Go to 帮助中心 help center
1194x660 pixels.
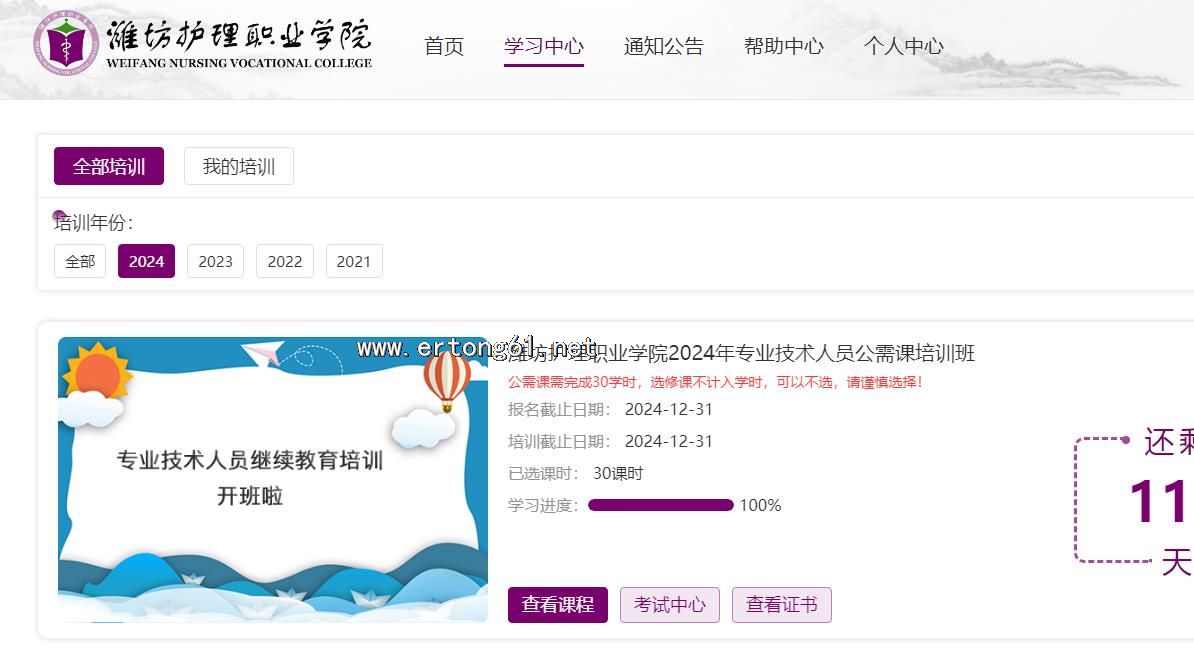pos(783,46)
